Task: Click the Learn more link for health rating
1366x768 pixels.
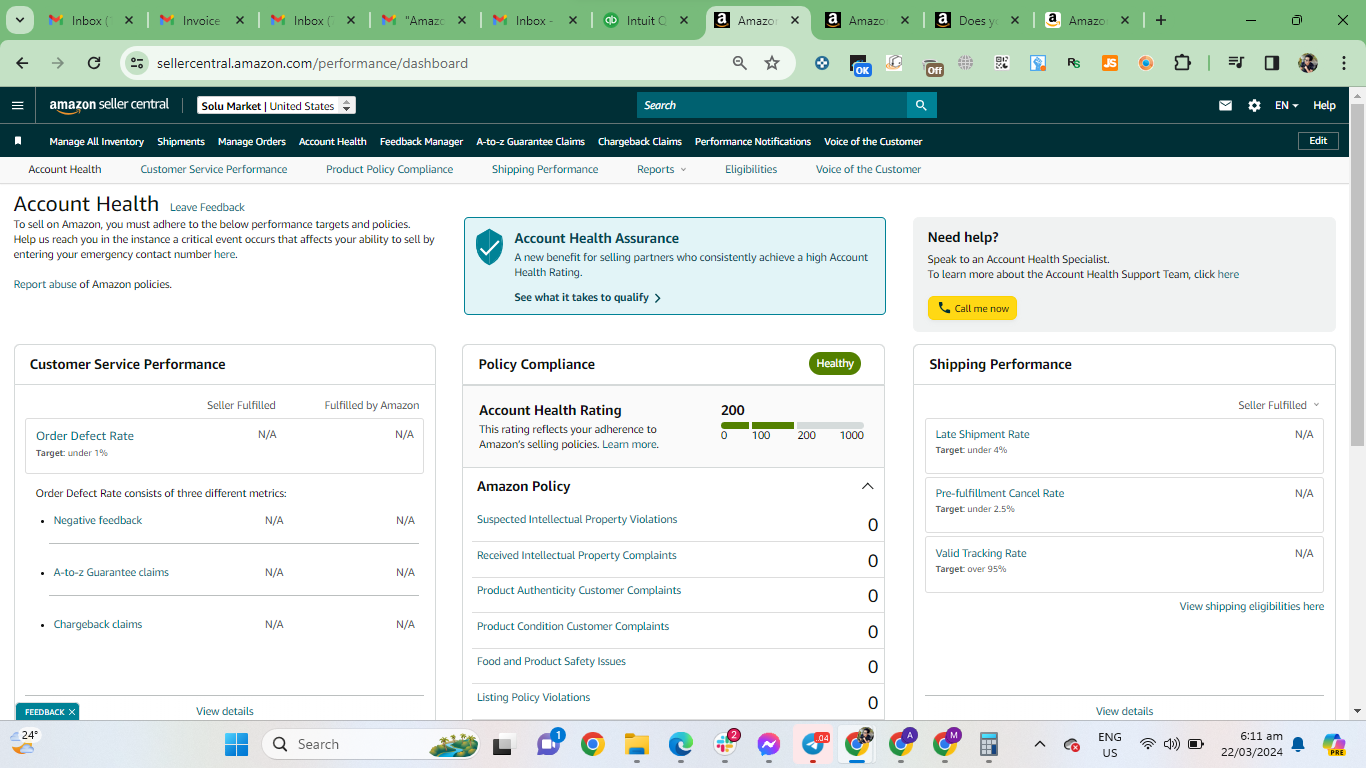Action: tap(630, 444)
